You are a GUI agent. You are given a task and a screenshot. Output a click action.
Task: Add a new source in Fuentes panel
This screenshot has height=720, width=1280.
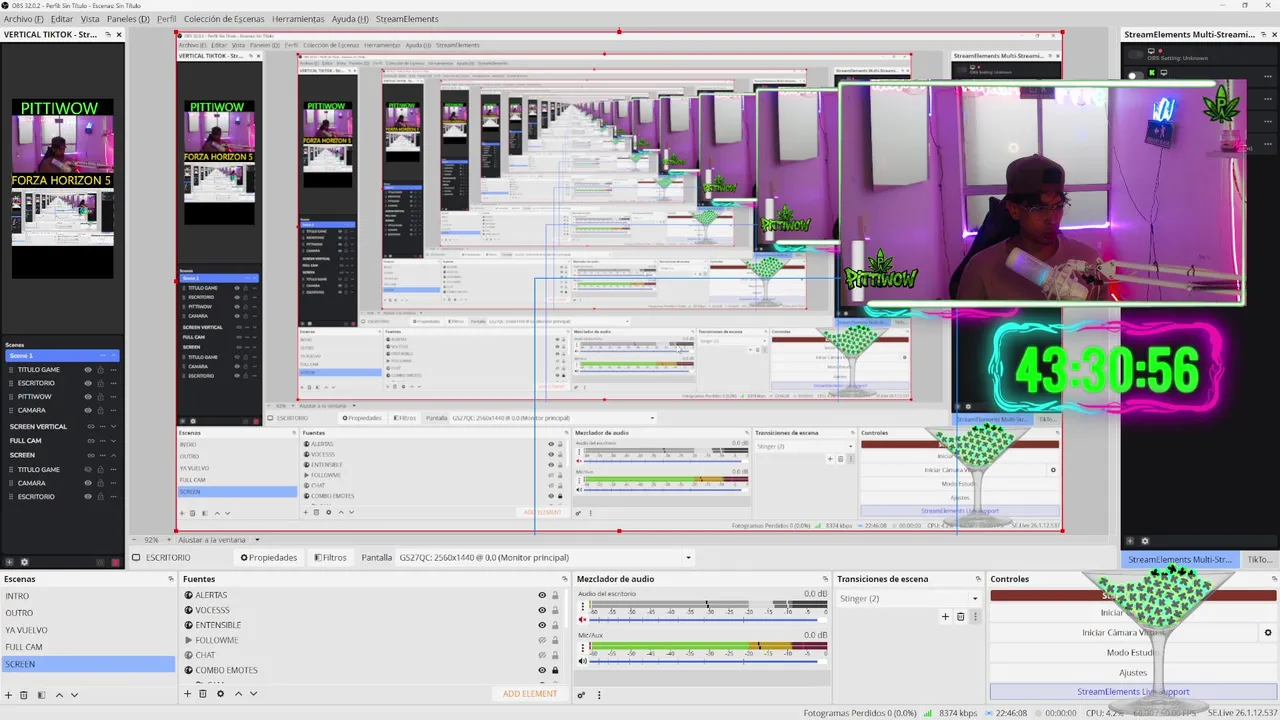click(187, 694)
